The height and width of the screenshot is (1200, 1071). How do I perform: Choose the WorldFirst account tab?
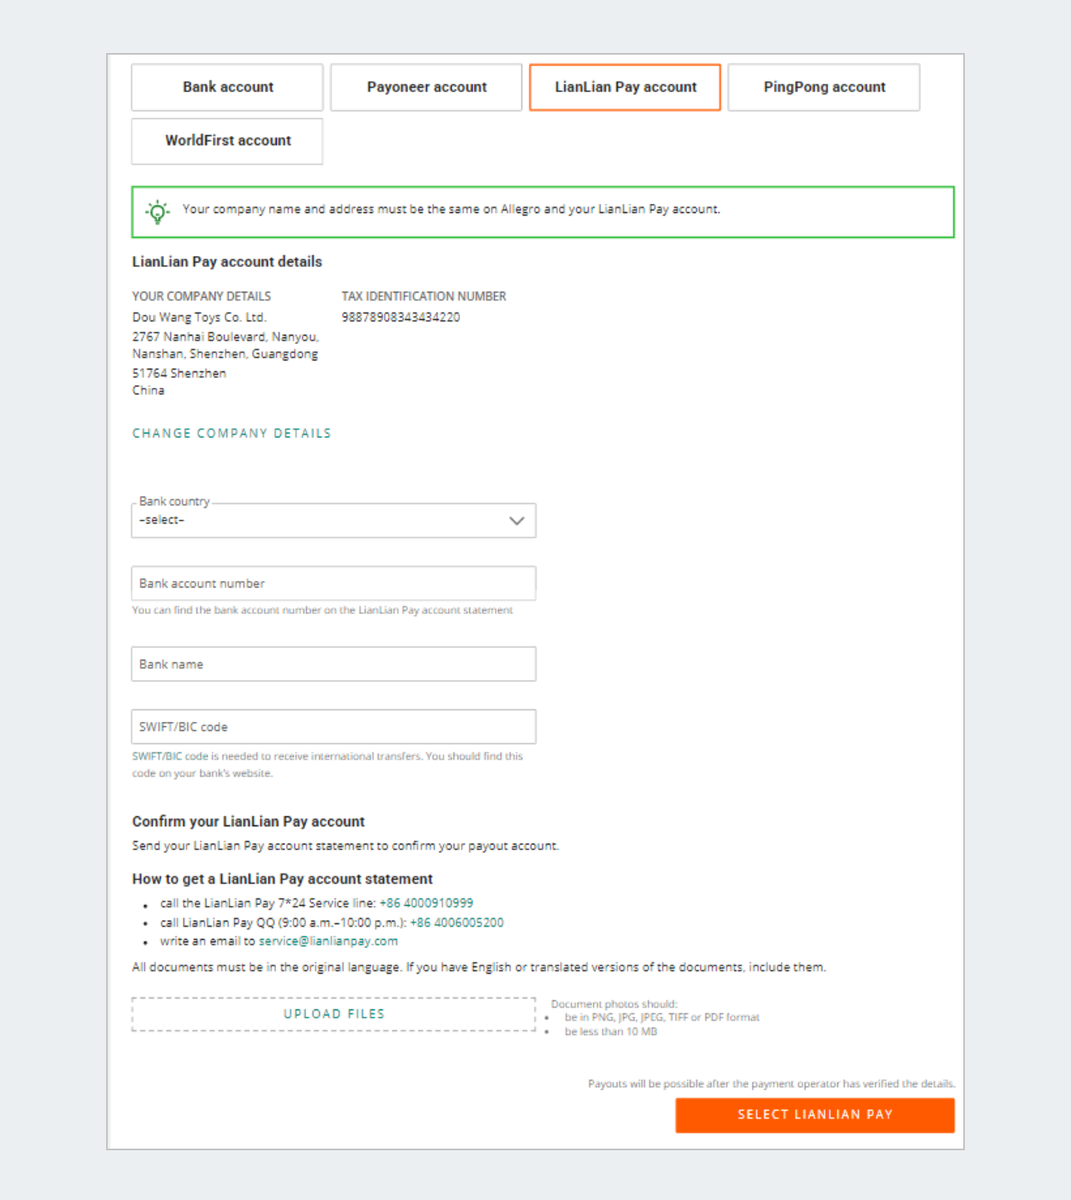pos(227,141)
